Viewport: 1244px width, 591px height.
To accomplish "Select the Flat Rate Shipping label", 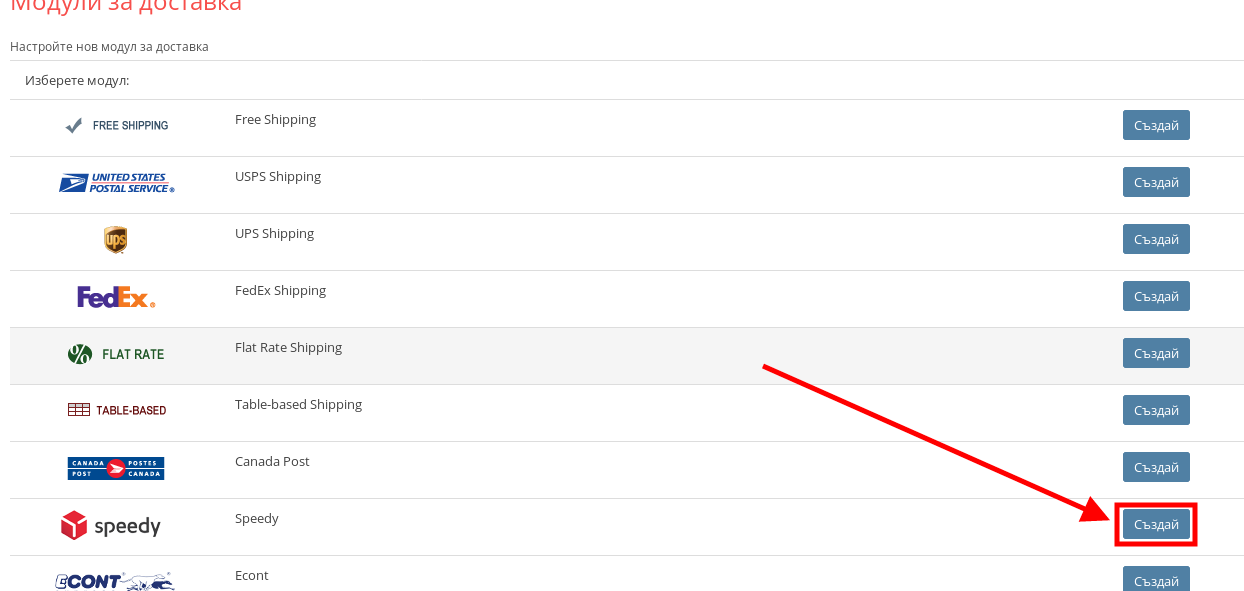I will click(x=288, y=348).
